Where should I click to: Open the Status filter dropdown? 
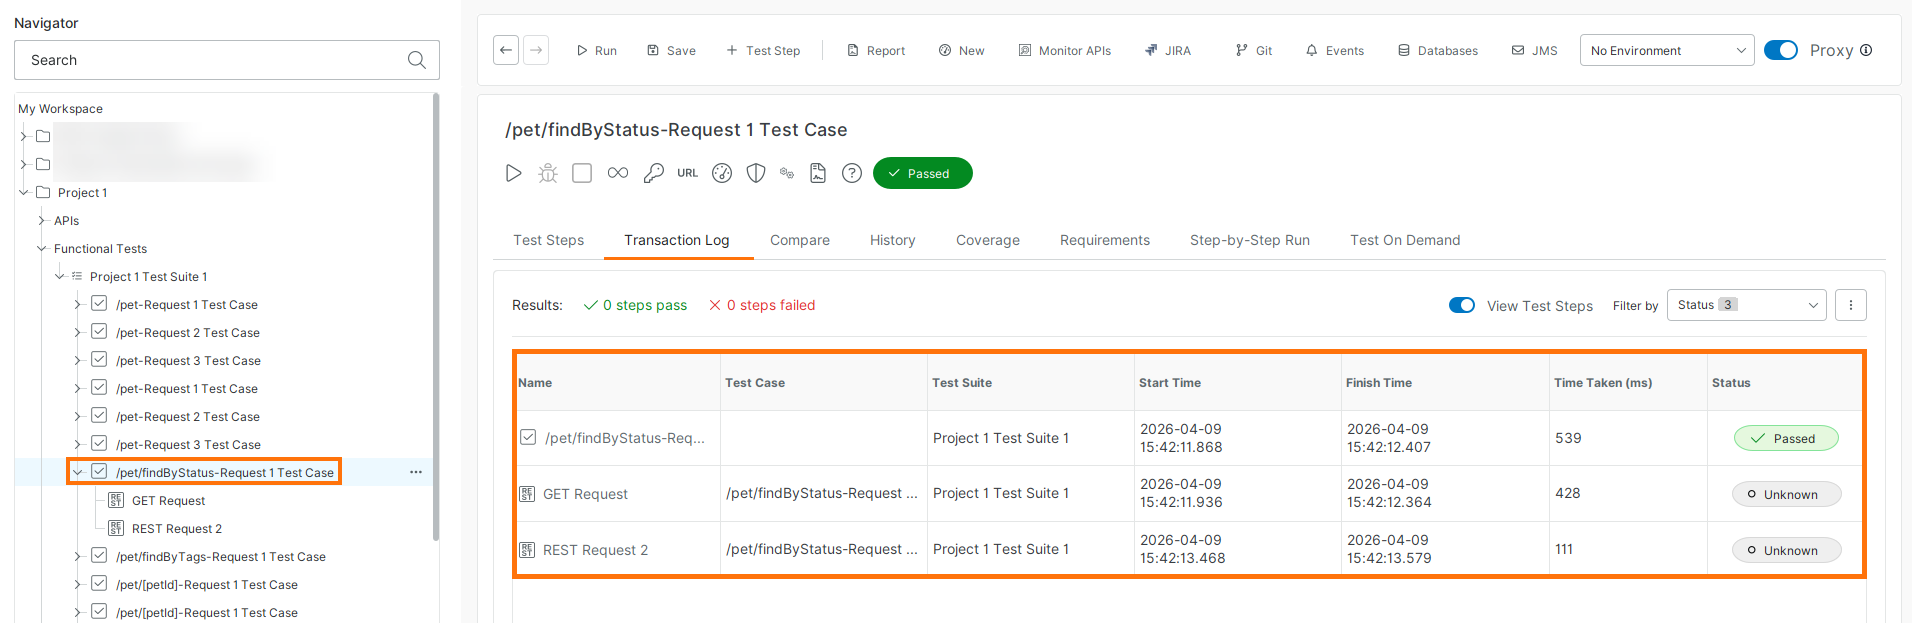(x=1747, y=305)
